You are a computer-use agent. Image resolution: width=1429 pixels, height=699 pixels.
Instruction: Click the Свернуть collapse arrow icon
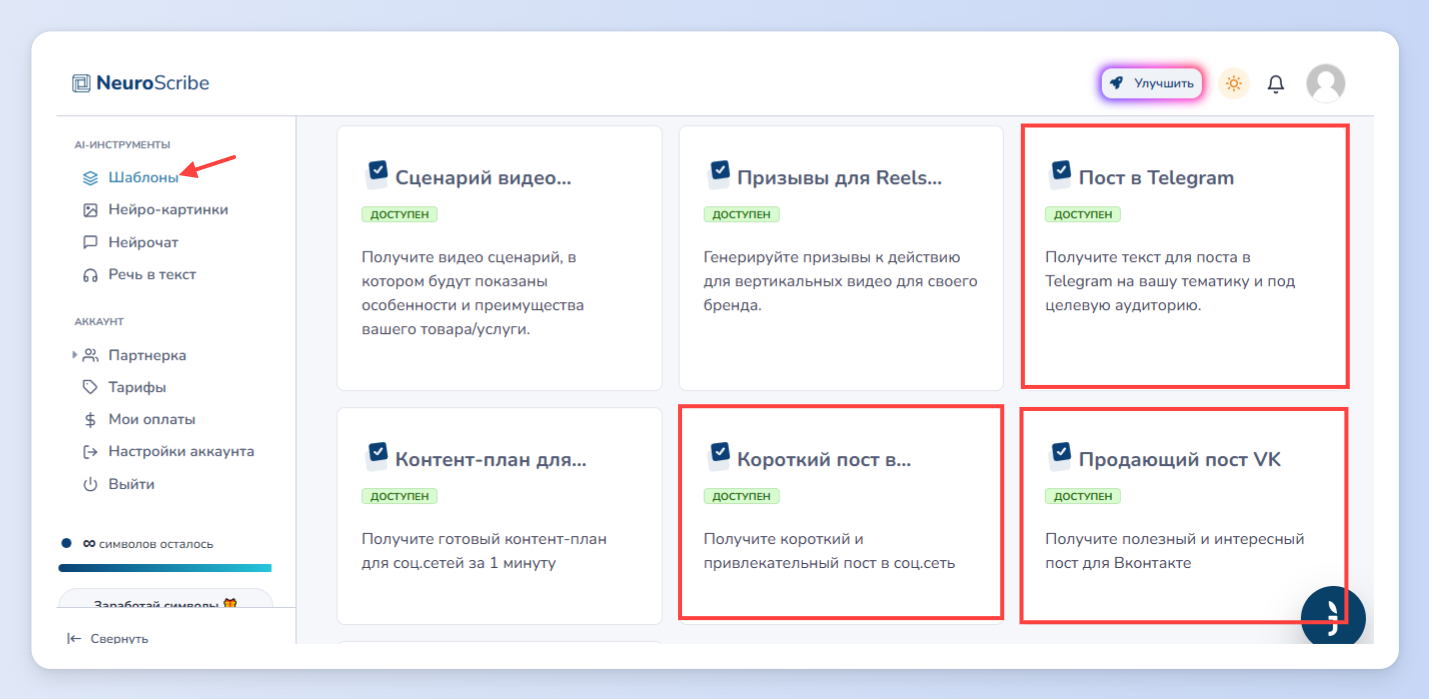coord(74,638)
